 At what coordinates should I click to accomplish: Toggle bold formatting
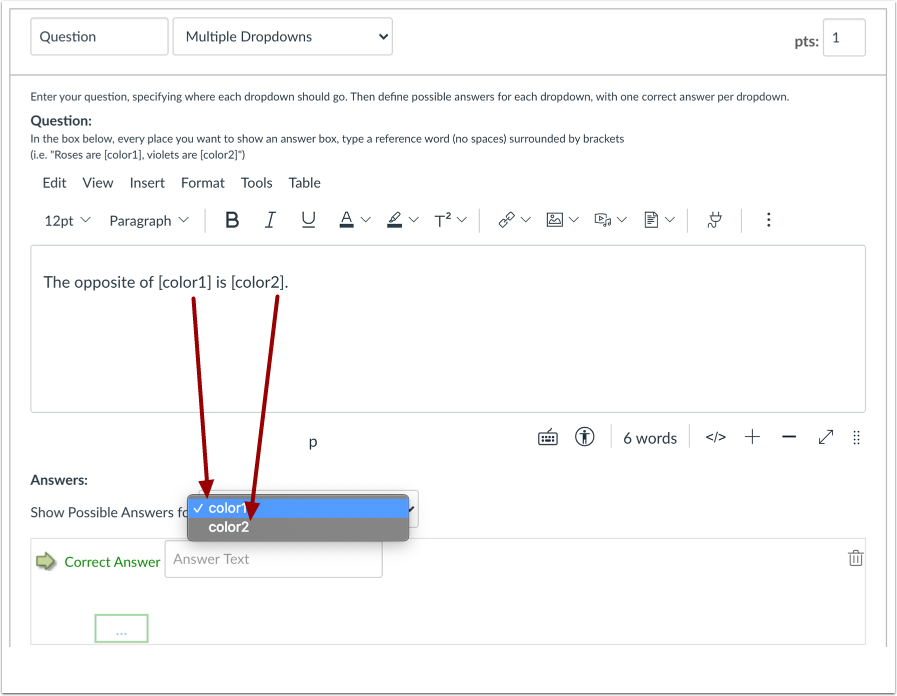tap(232, 220)
